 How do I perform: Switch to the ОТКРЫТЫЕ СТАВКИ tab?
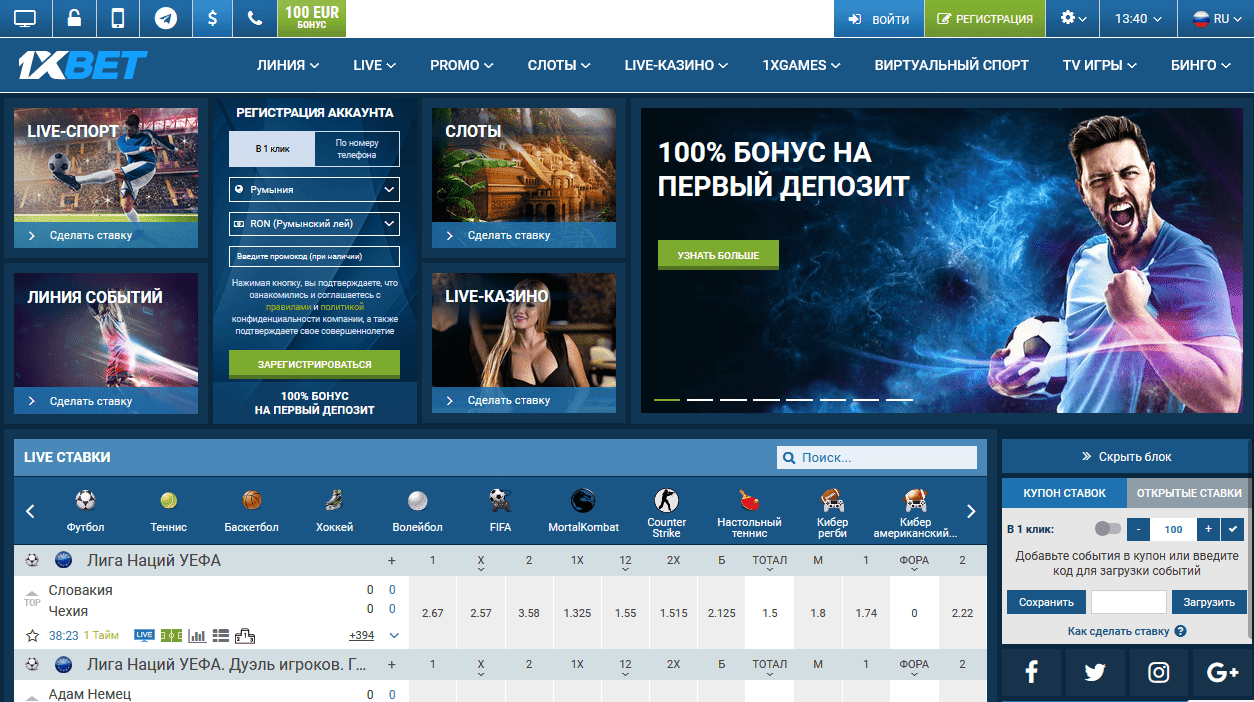pos(1189,493)
